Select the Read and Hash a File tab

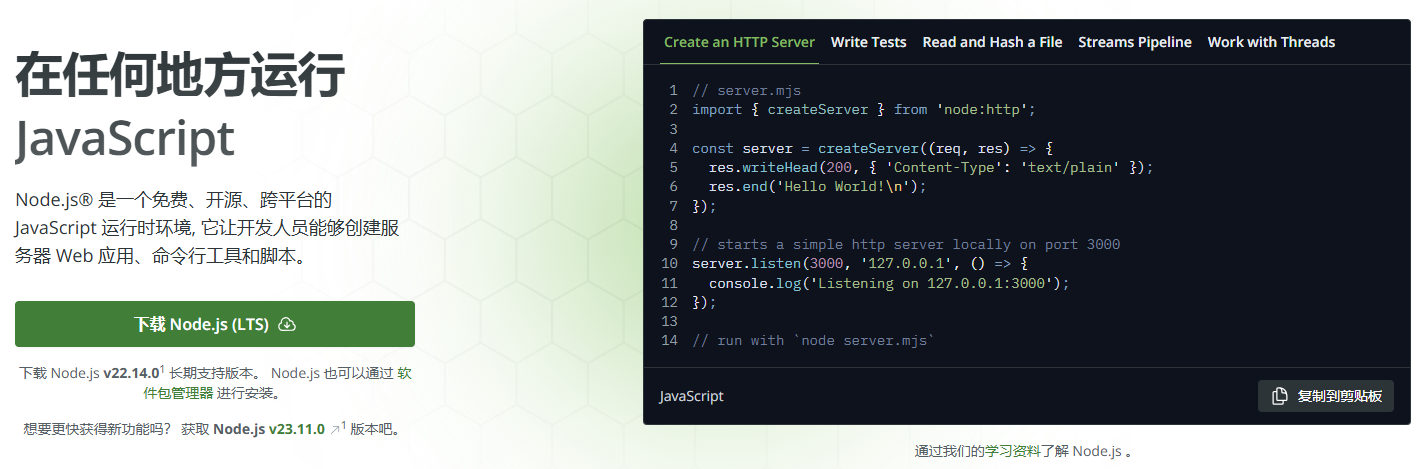point(992,42)
